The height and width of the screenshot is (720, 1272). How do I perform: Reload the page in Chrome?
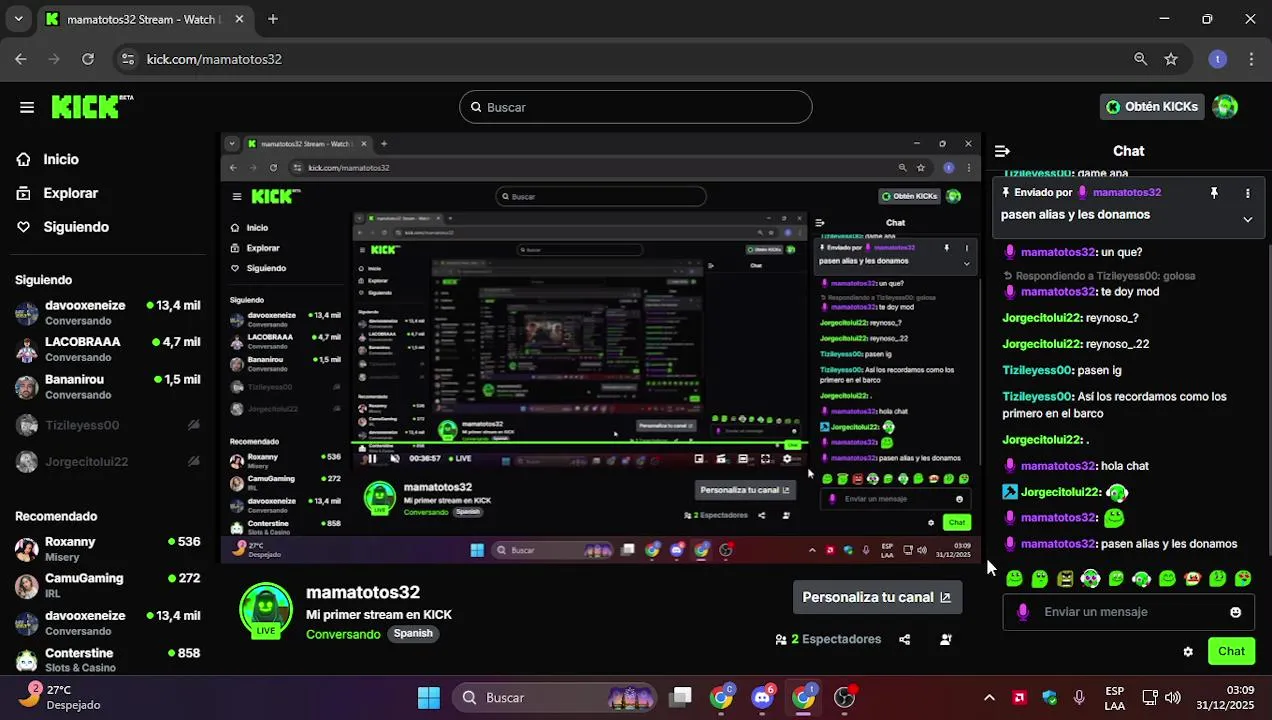[88, 59]
